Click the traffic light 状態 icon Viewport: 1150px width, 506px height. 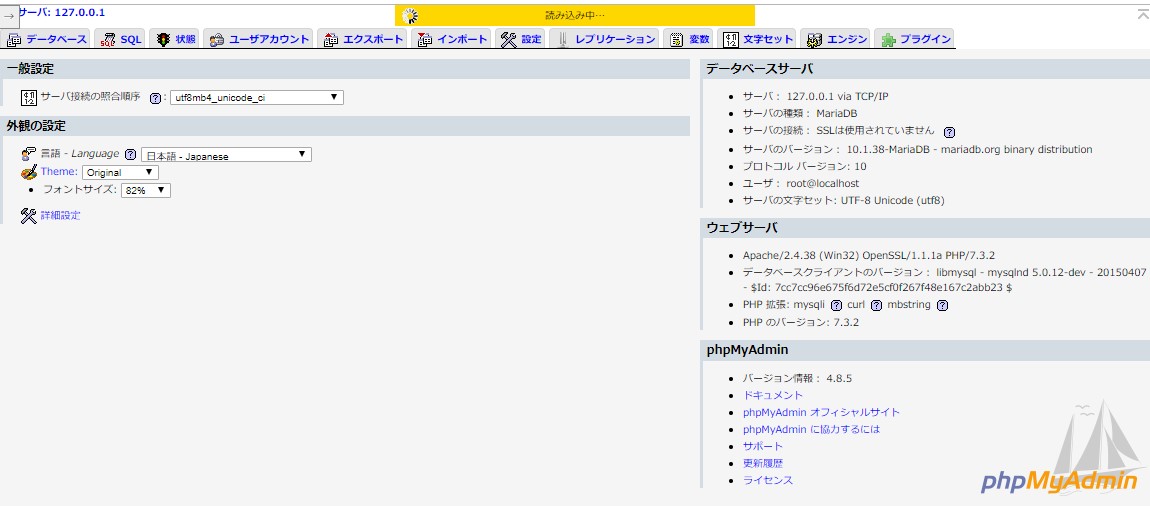click(163, 40)
